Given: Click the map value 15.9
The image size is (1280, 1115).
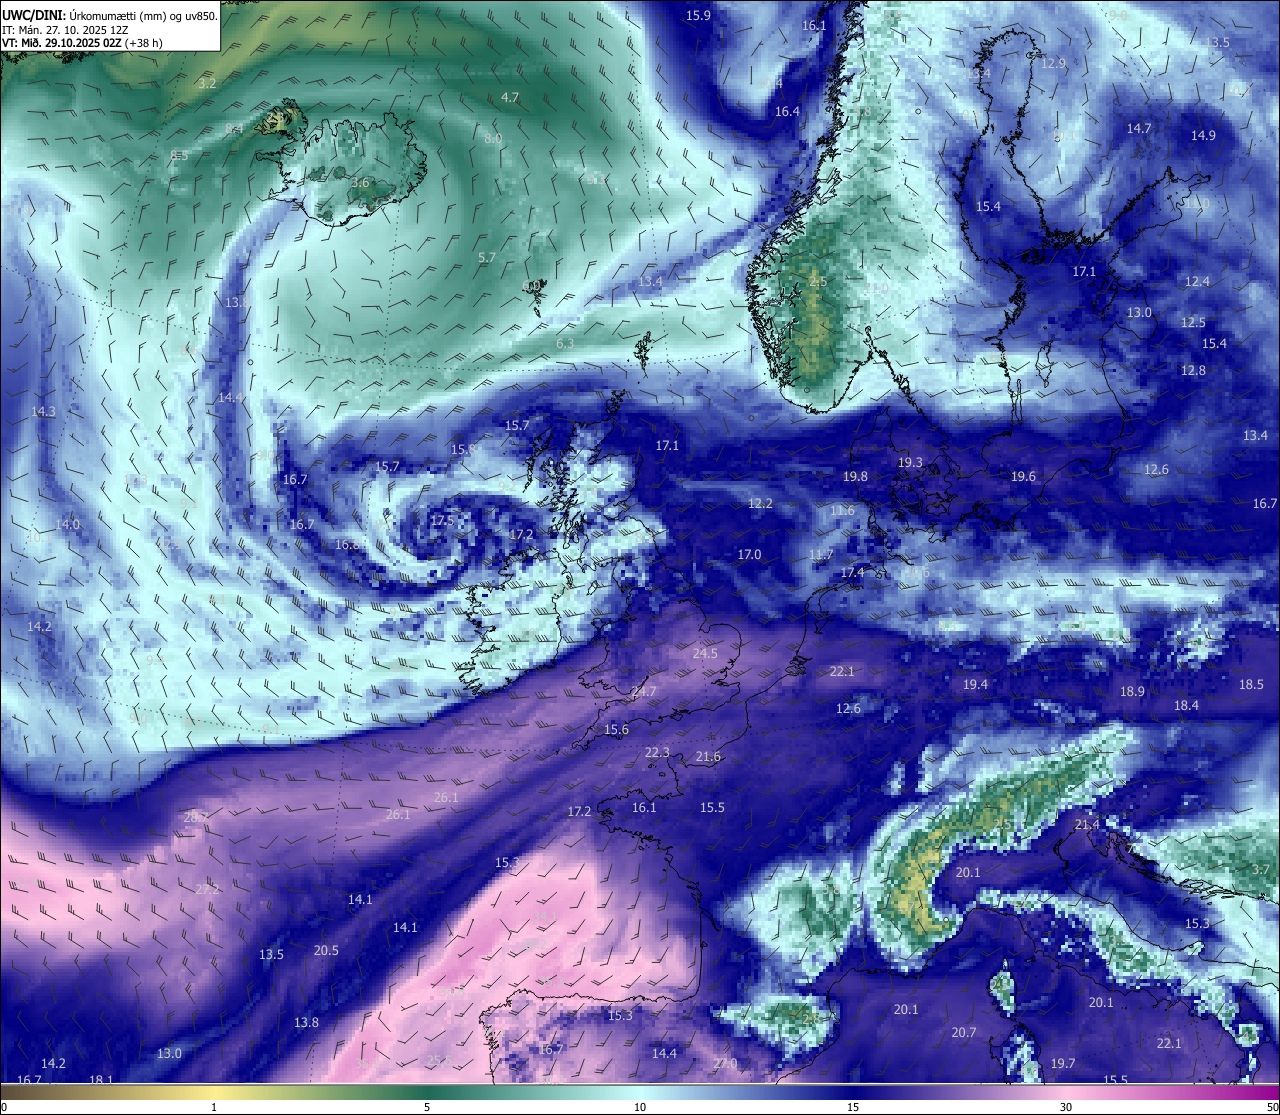Looking at the screenshot, I should pos(698,15).
